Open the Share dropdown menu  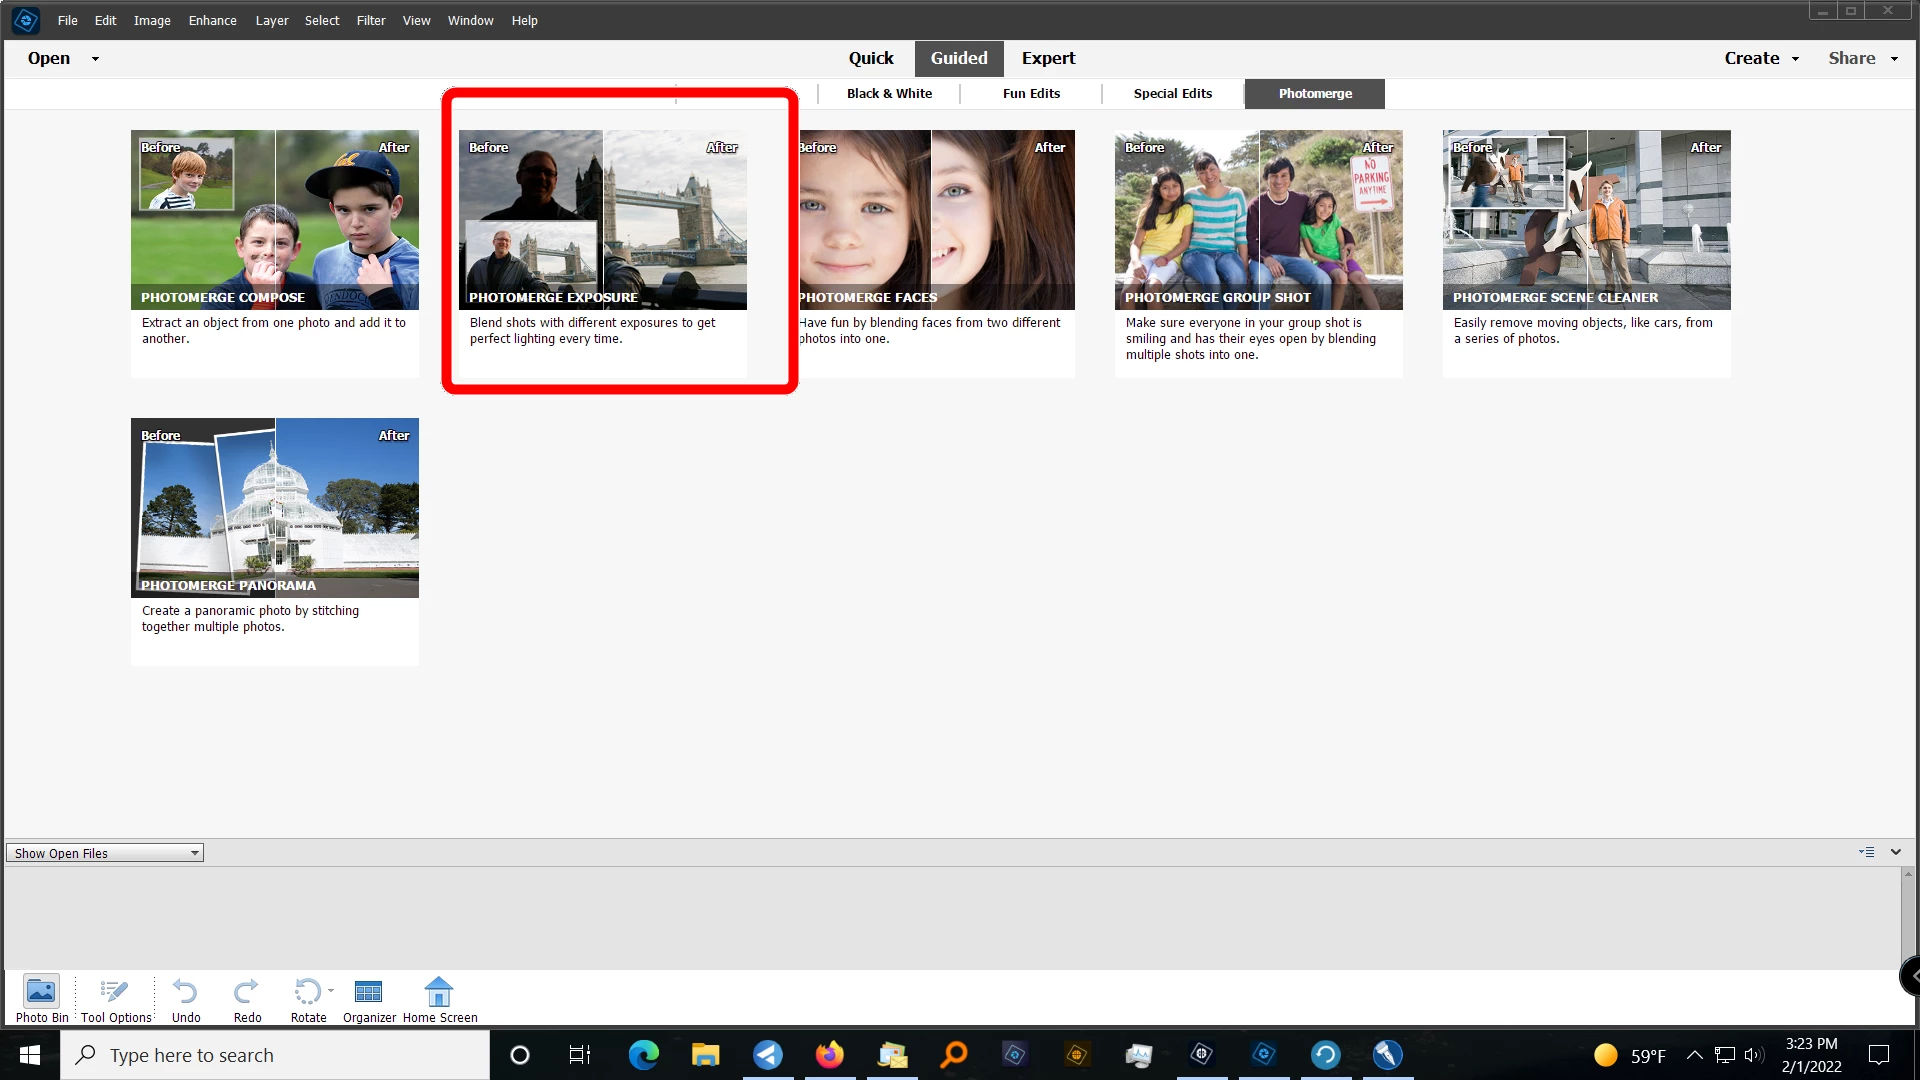[1862, 58]
